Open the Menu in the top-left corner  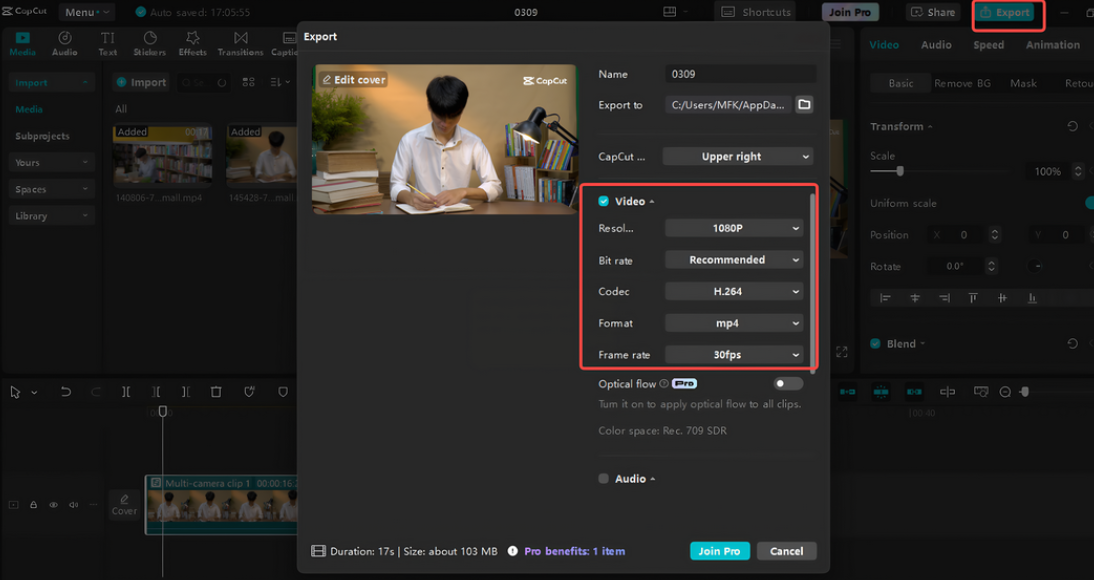coord(86,12)
